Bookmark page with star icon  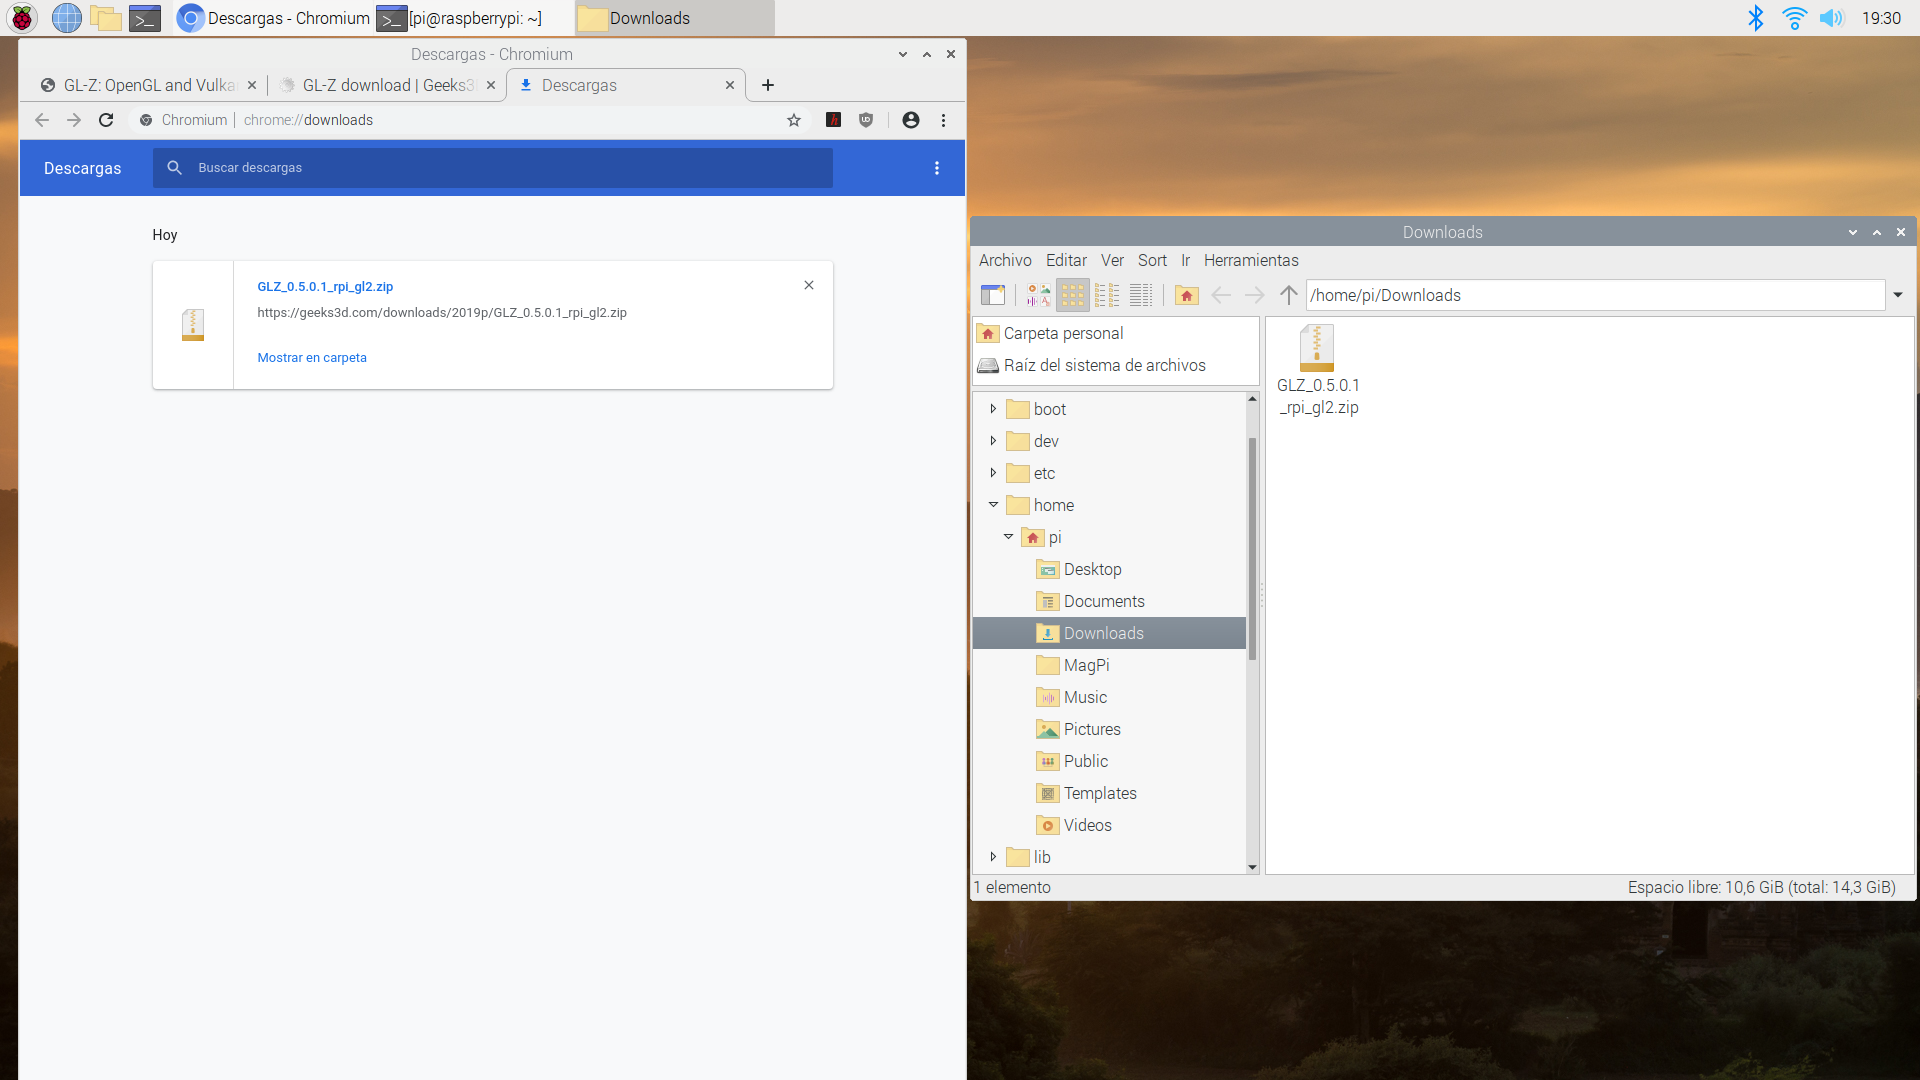click(794, 120)
